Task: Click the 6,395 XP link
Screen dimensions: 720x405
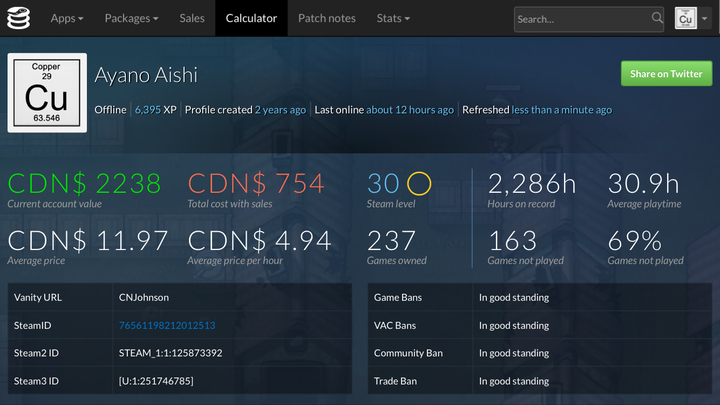Action: 155,110
